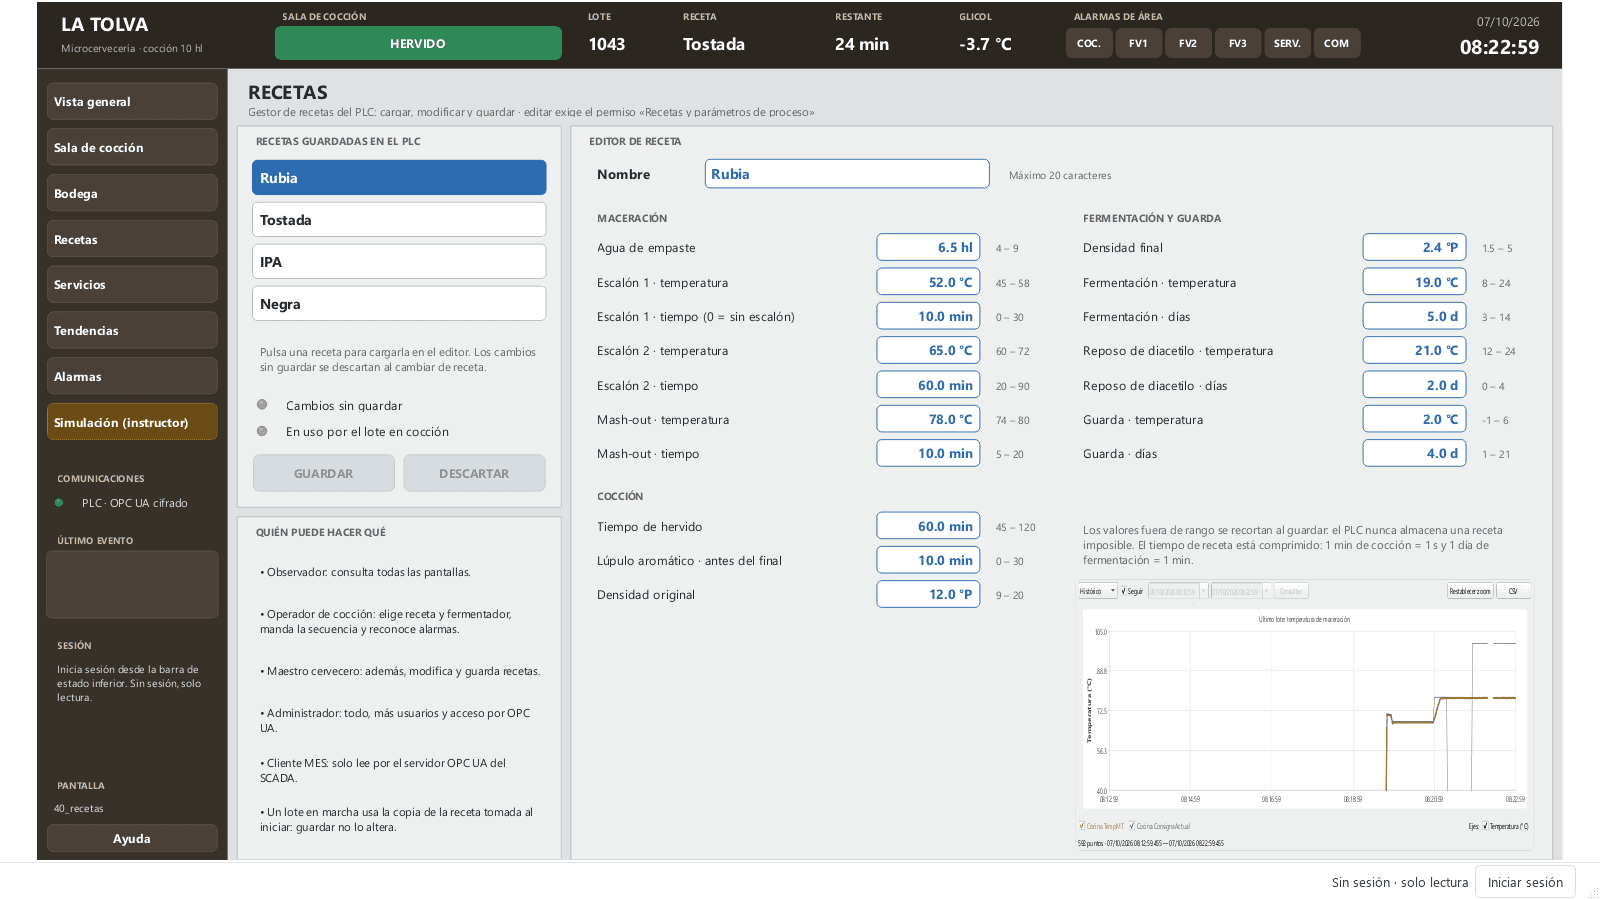This screenshot has width=1600, height=900.
Task: Edit the Guarda días value field
Action: (1414, 453)
